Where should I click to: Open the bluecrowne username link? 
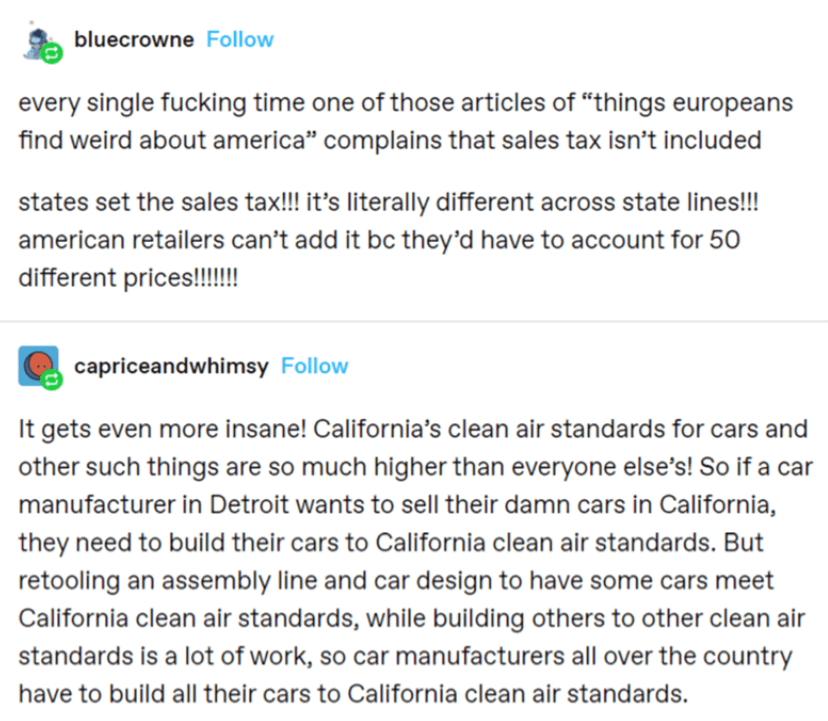(x=134, y=40)
